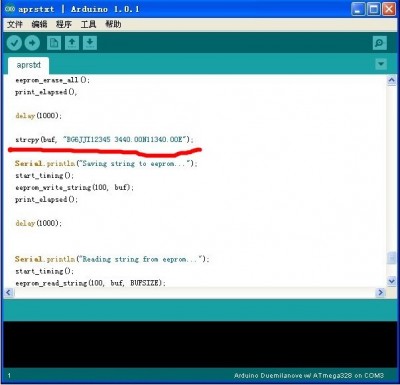The height and width of the screenshot is (385, 400).
Task: Open the 文件 menu
Action: coord(15,24)
